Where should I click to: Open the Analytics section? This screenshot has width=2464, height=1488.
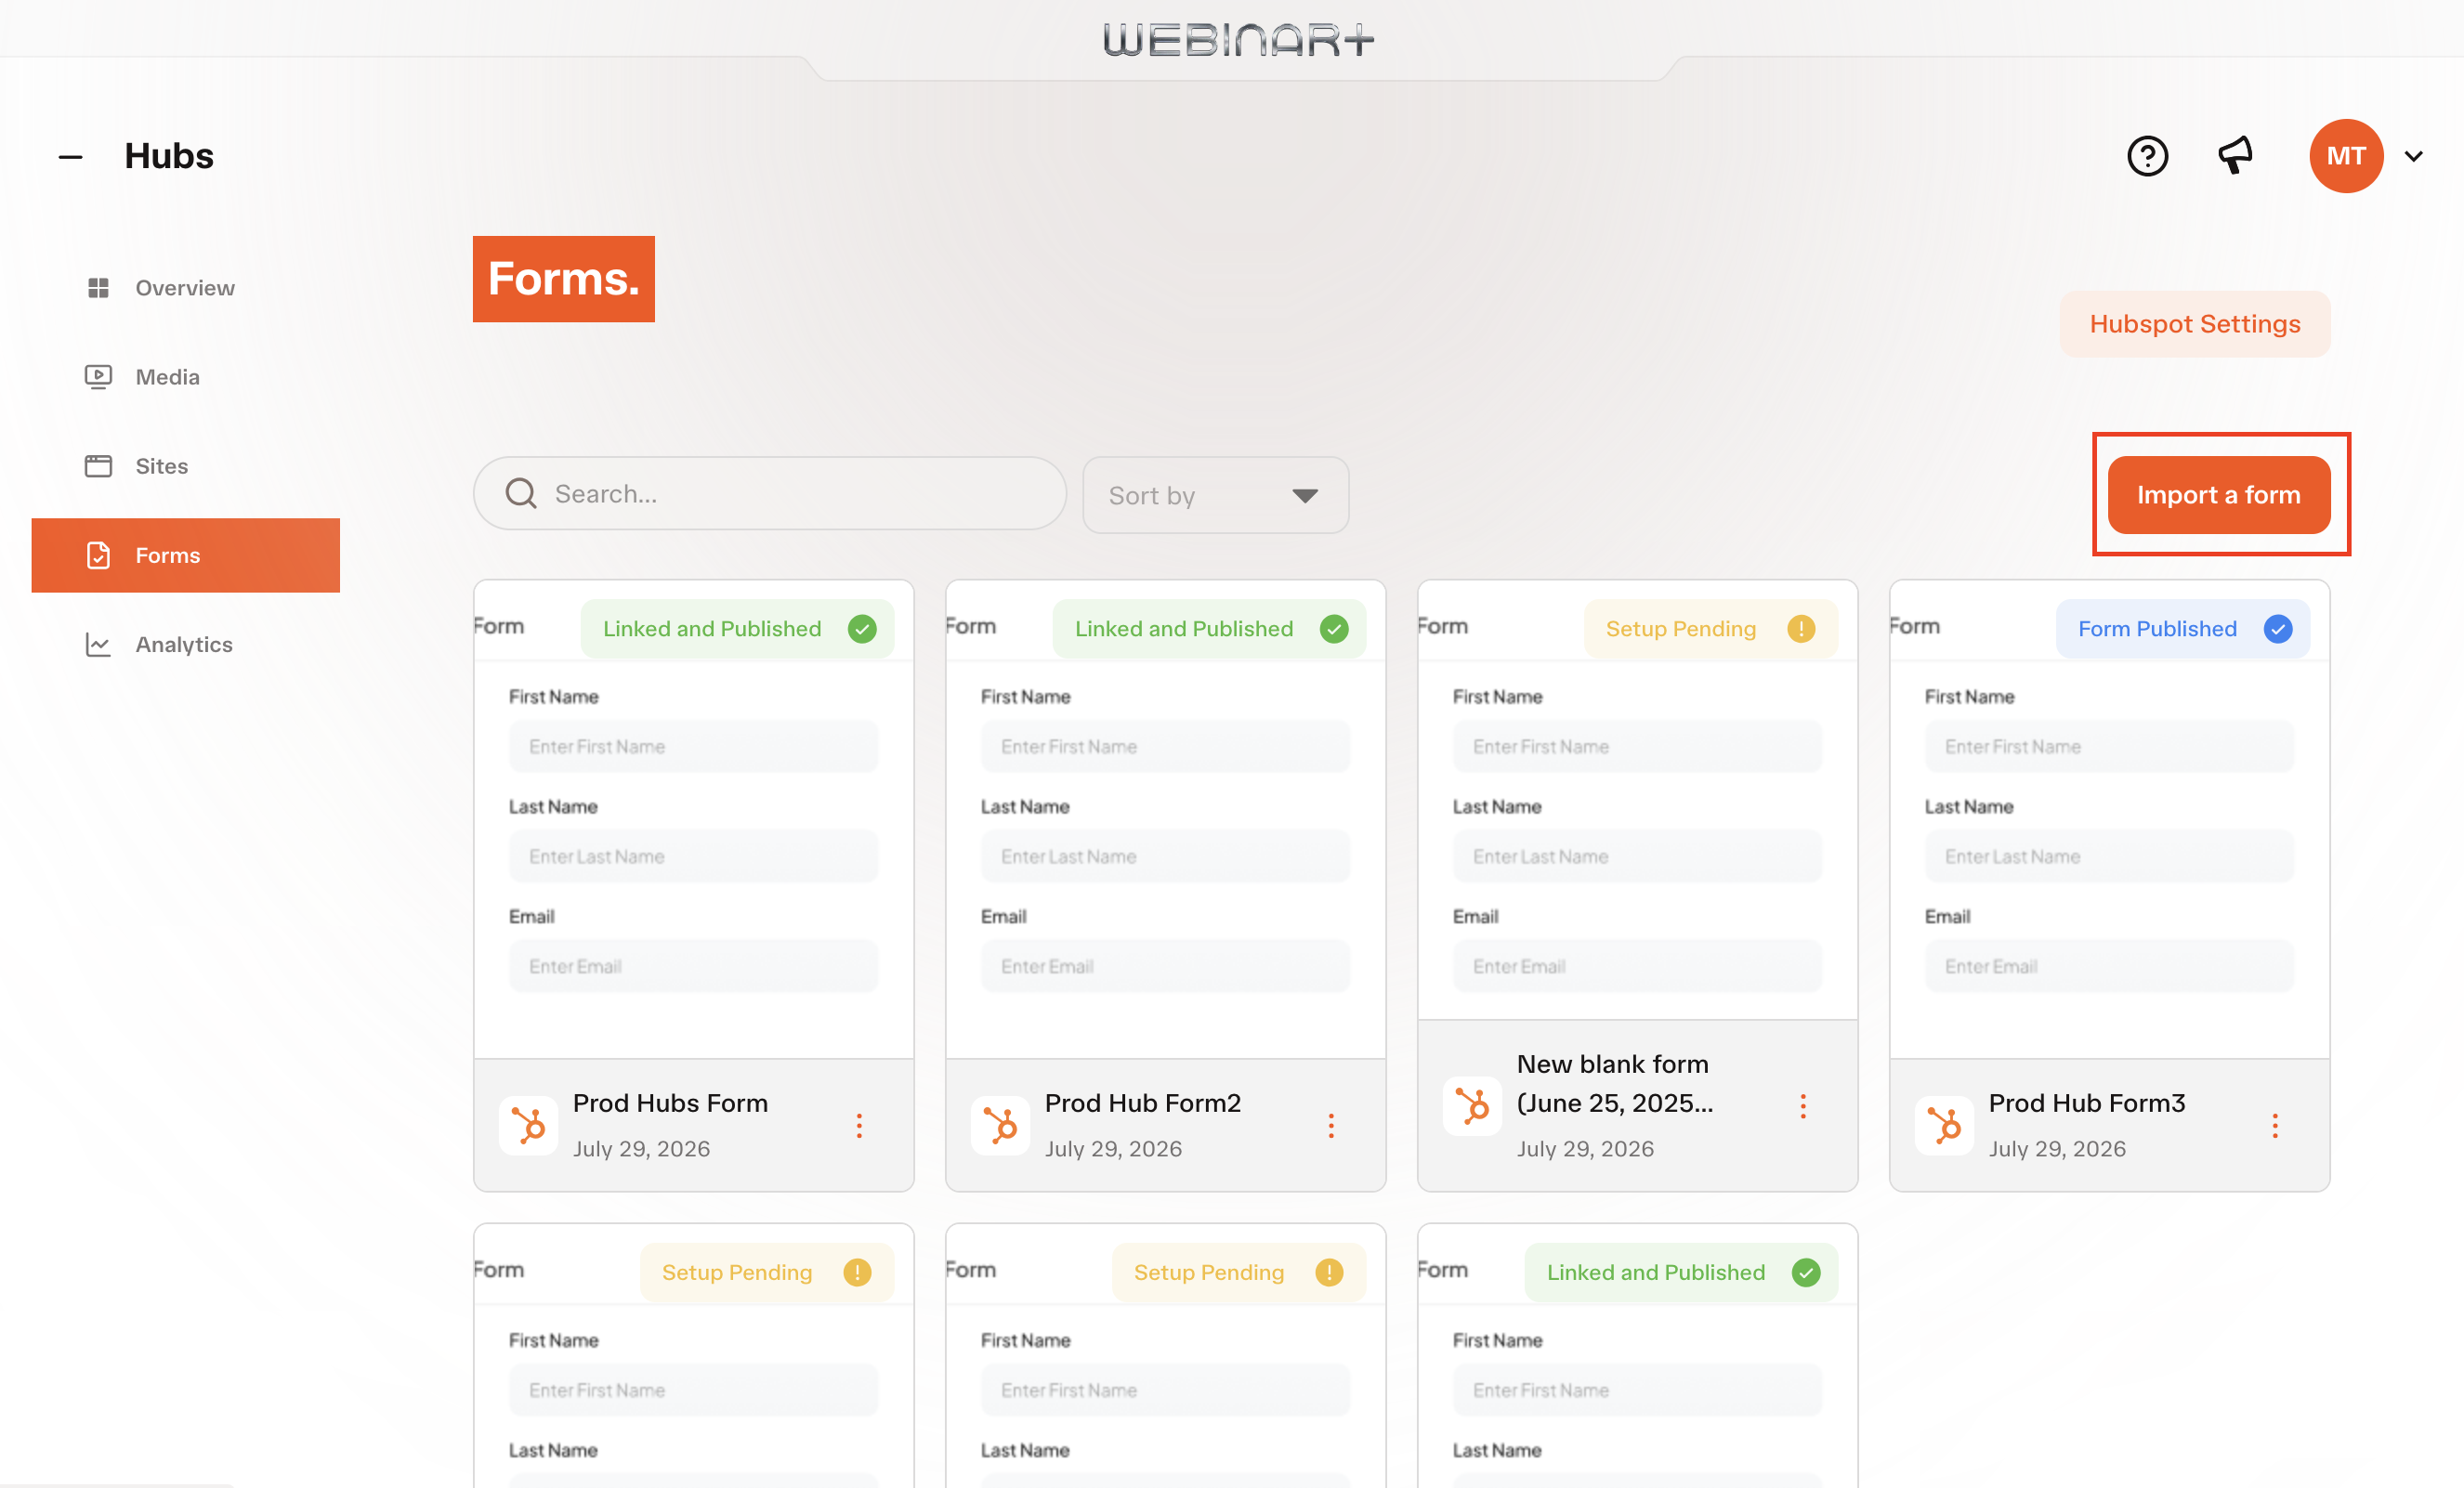click(185, 644)
